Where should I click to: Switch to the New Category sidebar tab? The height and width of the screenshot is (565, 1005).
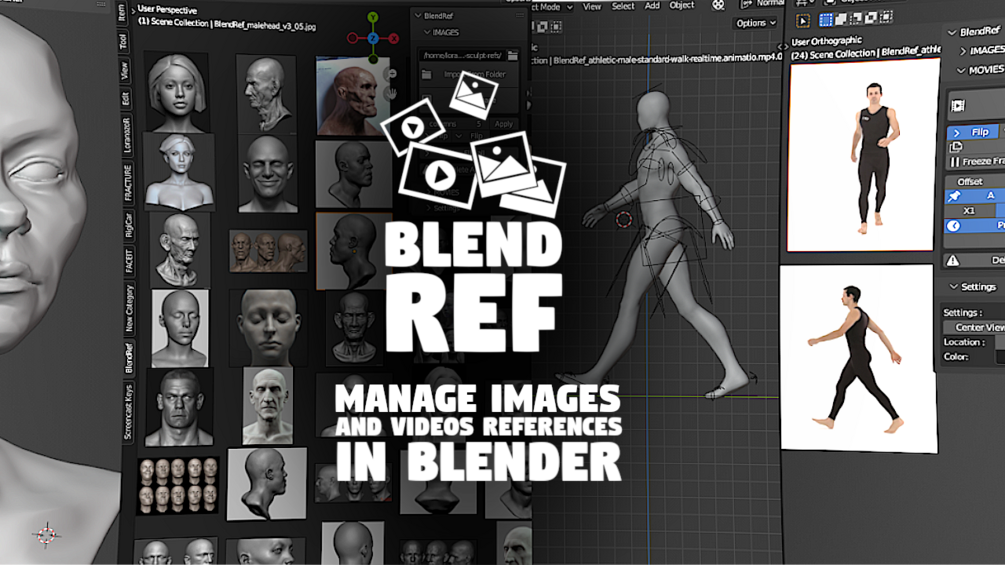point(129,308)
